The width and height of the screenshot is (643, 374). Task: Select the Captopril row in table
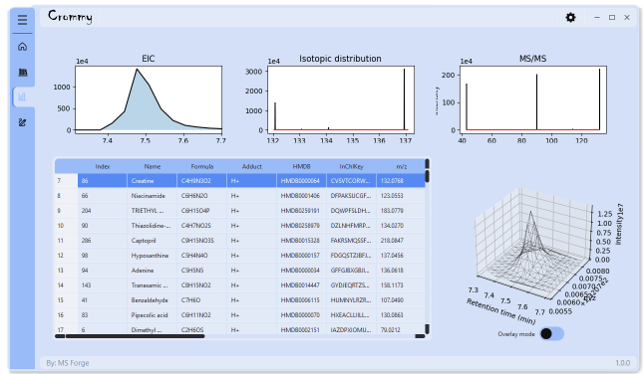click(240, 241)
